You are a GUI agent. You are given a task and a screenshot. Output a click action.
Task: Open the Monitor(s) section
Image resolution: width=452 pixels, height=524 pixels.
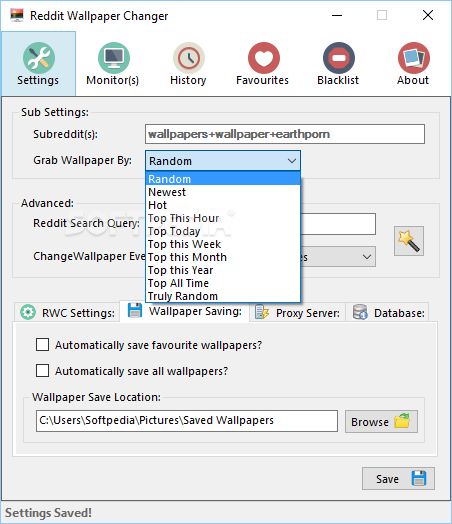click(113, 63)
